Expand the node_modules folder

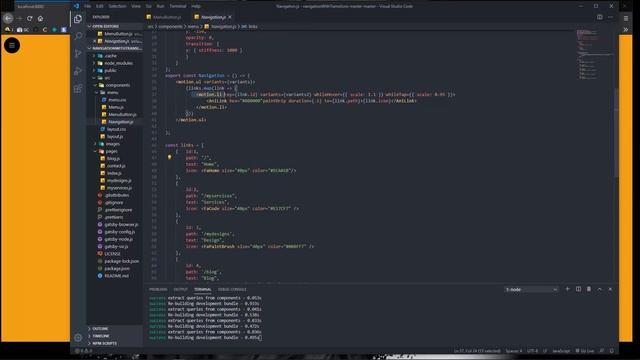(118, 63)
